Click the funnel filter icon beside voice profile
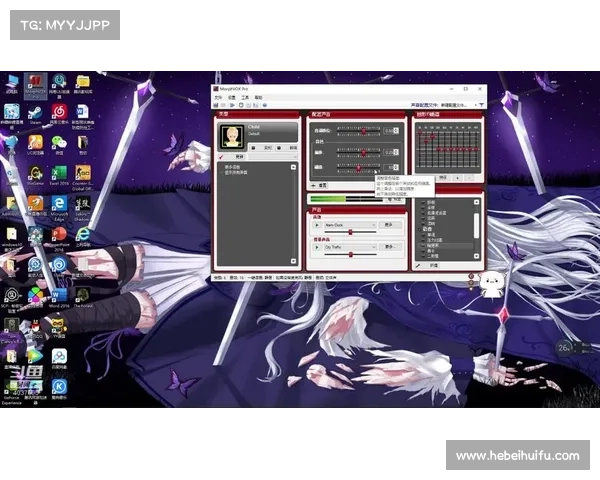 pyautogui.click(x=481, y=105)
